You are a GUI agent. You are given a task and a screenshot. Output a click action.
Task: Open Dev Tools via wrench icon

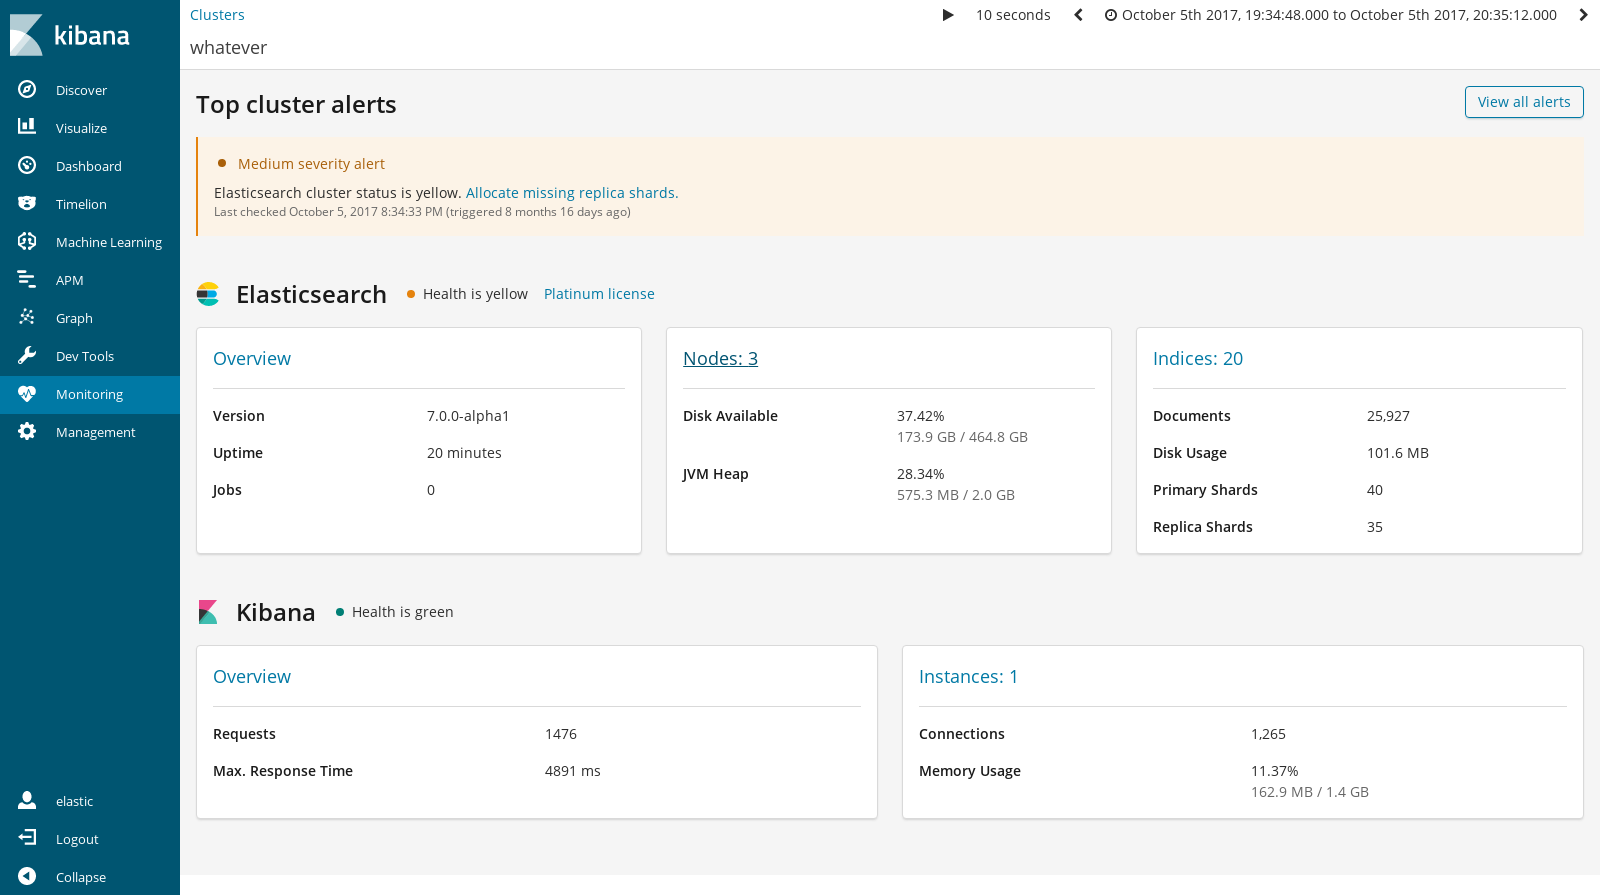point(27,355)
